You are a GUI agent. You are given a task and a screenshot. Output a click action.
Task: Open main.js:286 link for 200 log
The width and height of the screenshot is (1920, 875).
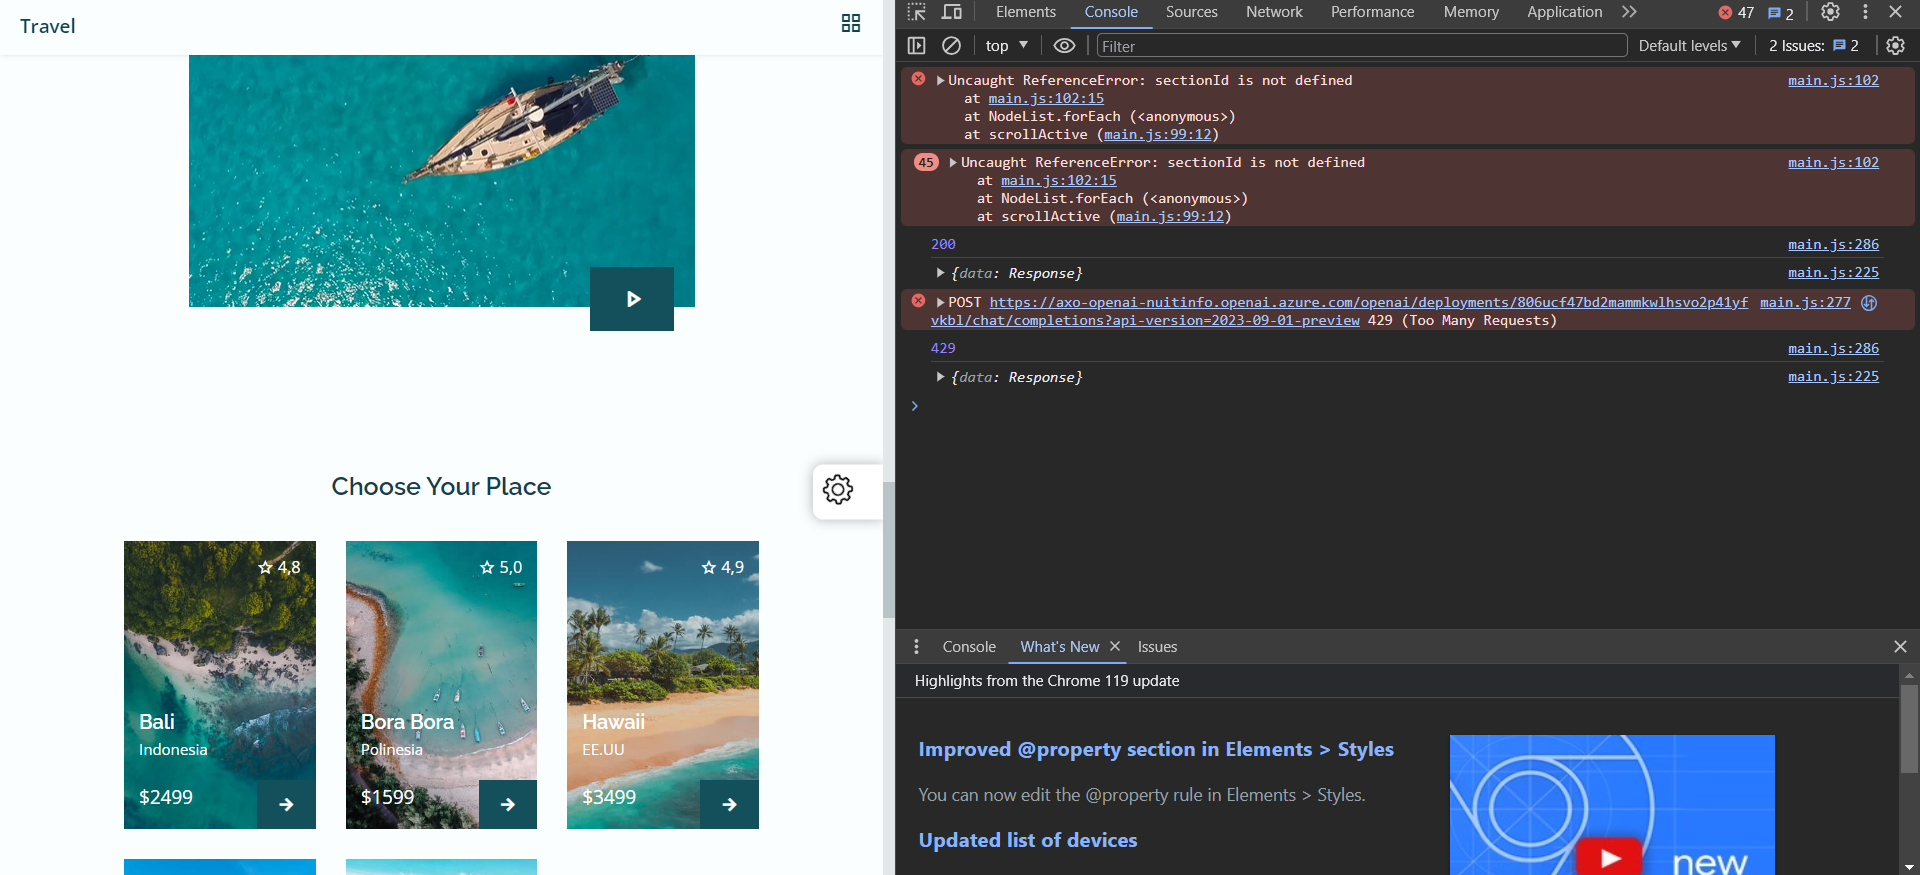[x=1833, y=244]
